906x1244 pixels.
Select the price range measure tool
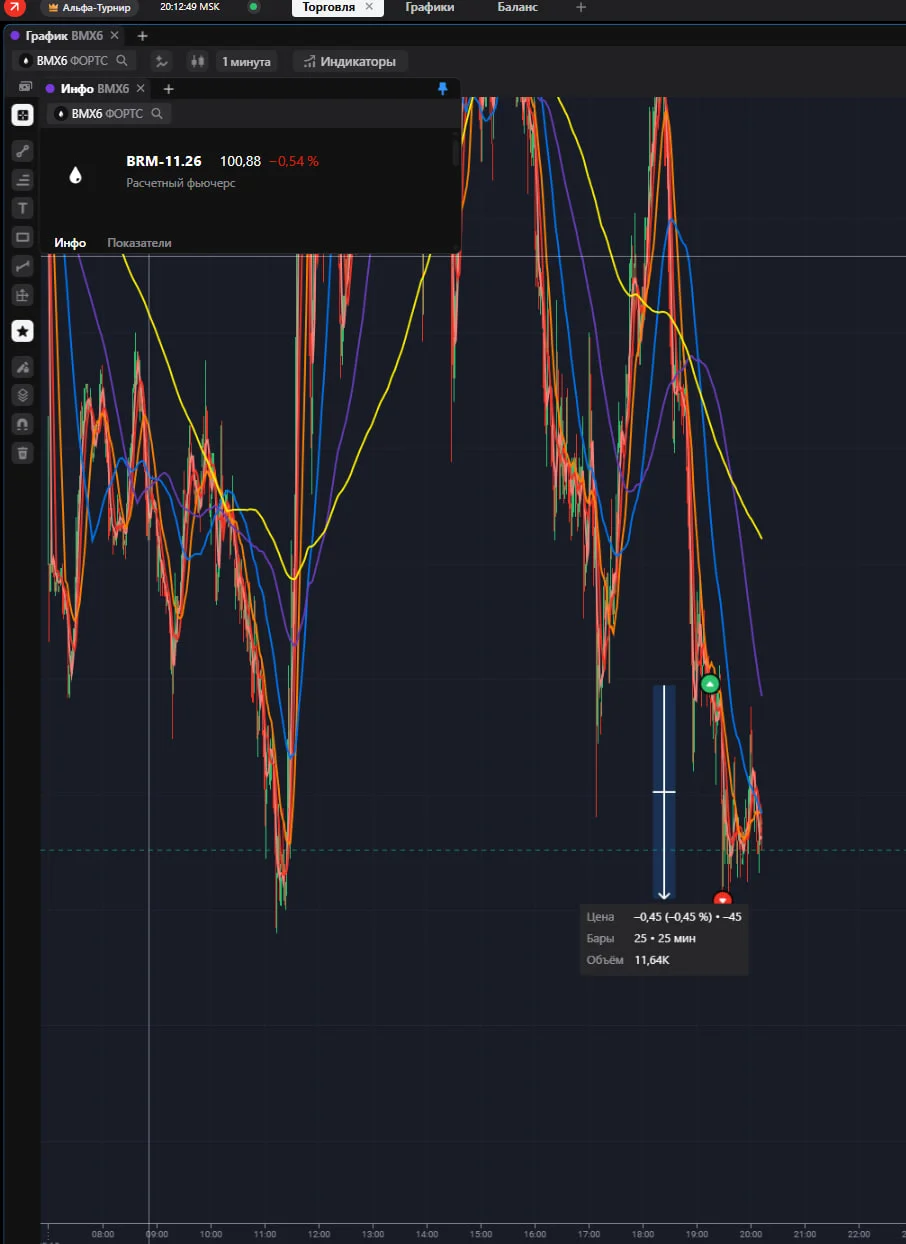(x=22, y=266)
